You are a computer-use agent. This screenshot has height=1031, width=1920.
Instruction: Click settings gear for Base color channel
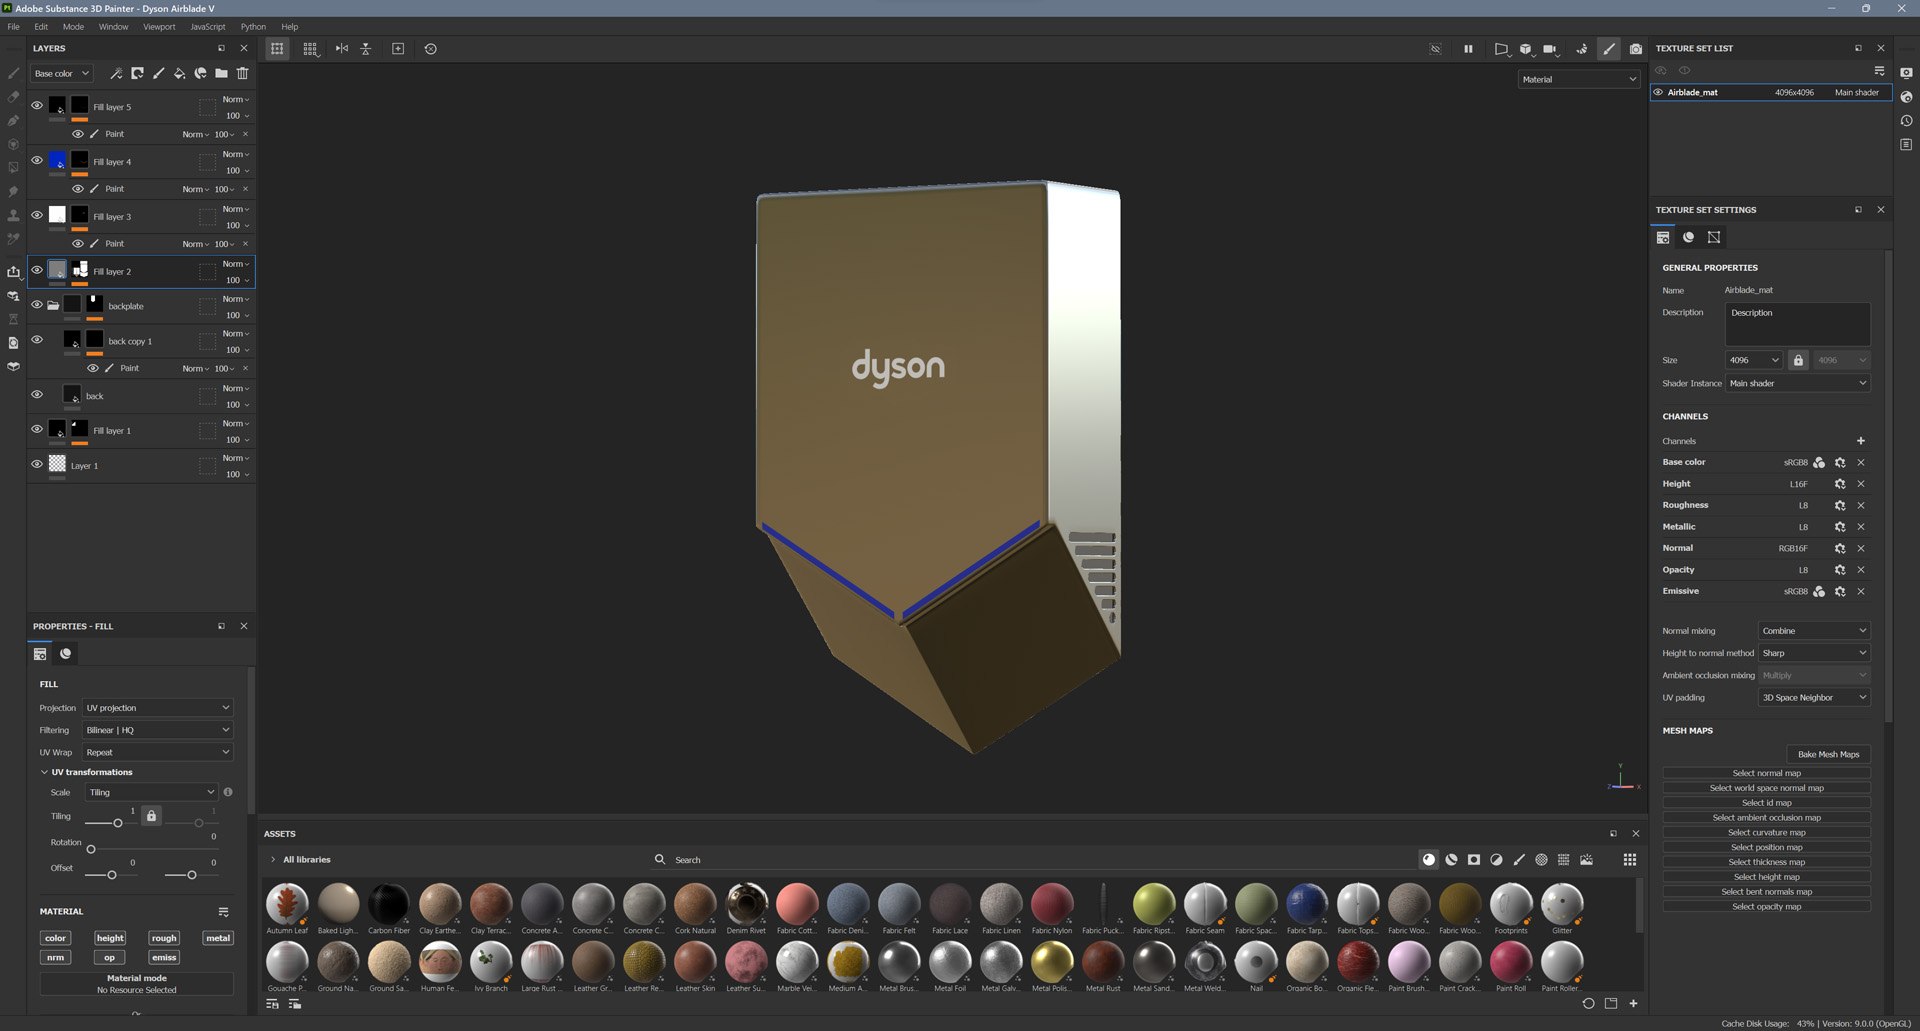pyautogui.click(x=1839, y=462)
